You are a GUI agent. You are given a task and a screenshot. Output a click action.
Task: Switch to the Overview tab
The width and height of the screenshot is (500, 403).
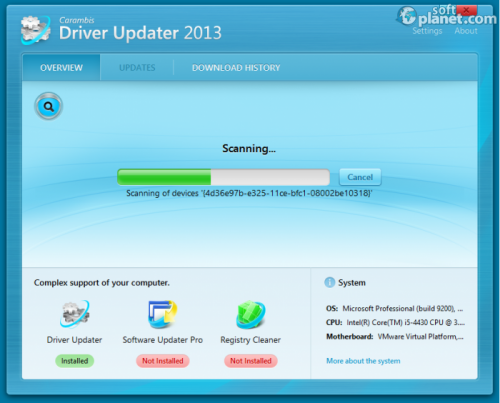61,68
